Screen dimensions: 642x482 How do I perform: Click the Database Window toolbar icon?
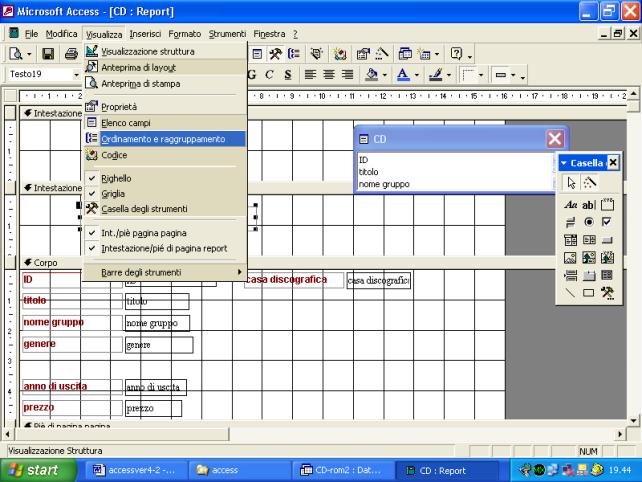pos(405,54)
